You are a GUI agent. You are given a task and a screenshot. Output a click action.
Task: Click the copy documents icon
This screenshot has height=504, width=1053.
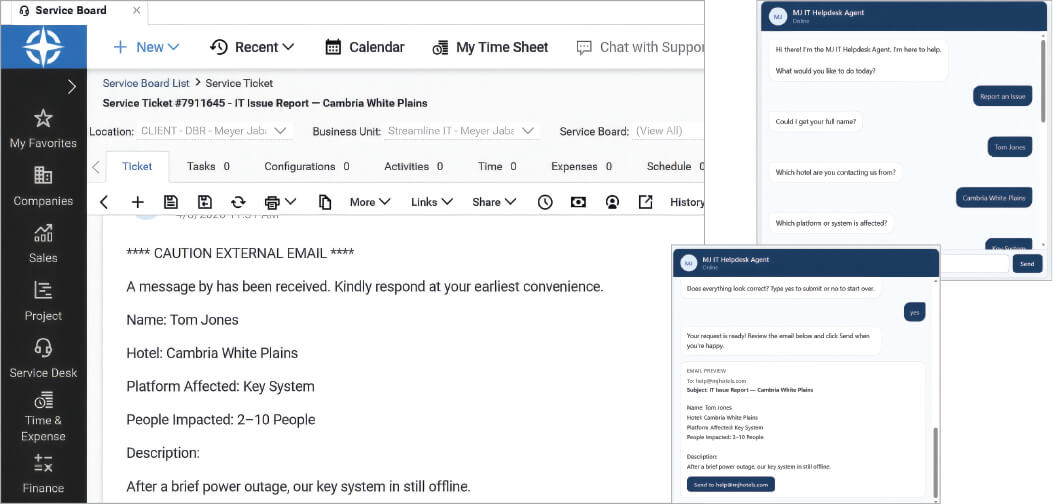pos(325,202)
